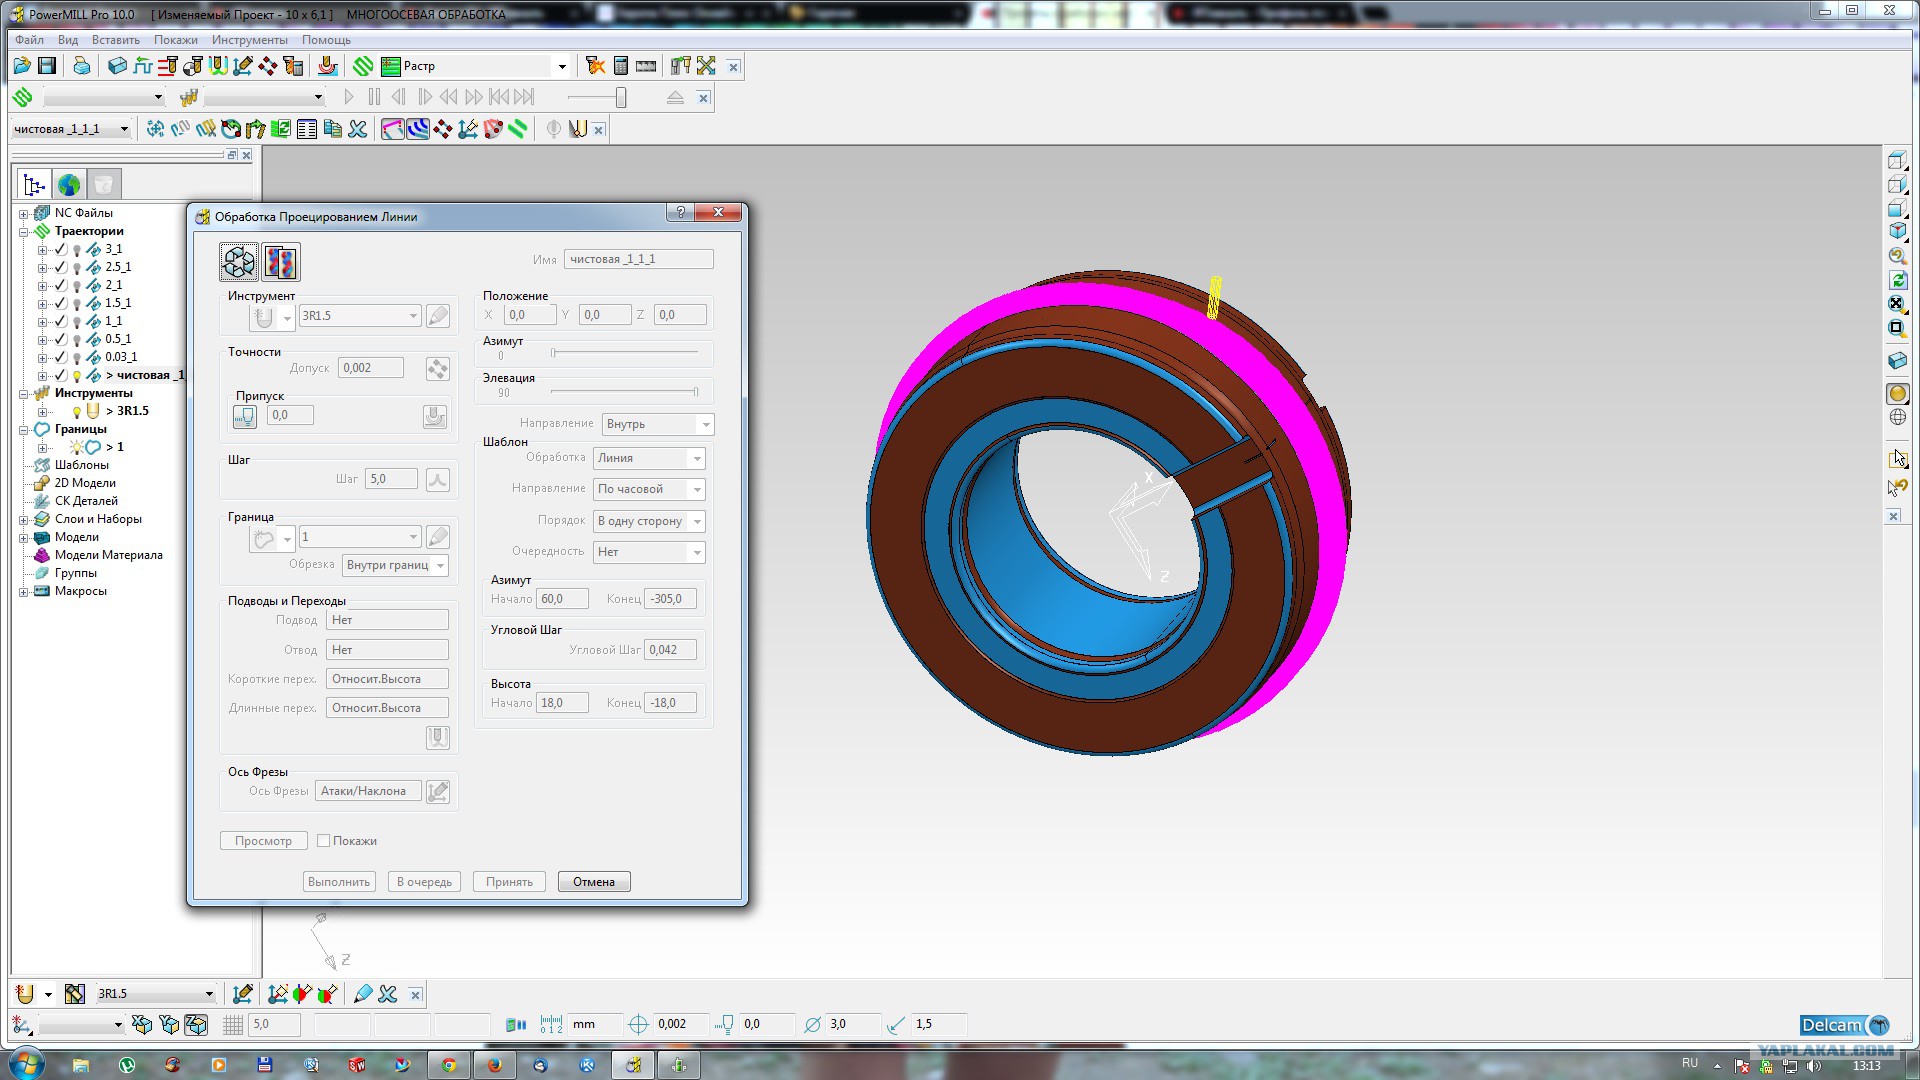The height and width of the screenshot is (1080, 1920).
Task: Click the Выполнить button
Action: [x=339, y=882]
